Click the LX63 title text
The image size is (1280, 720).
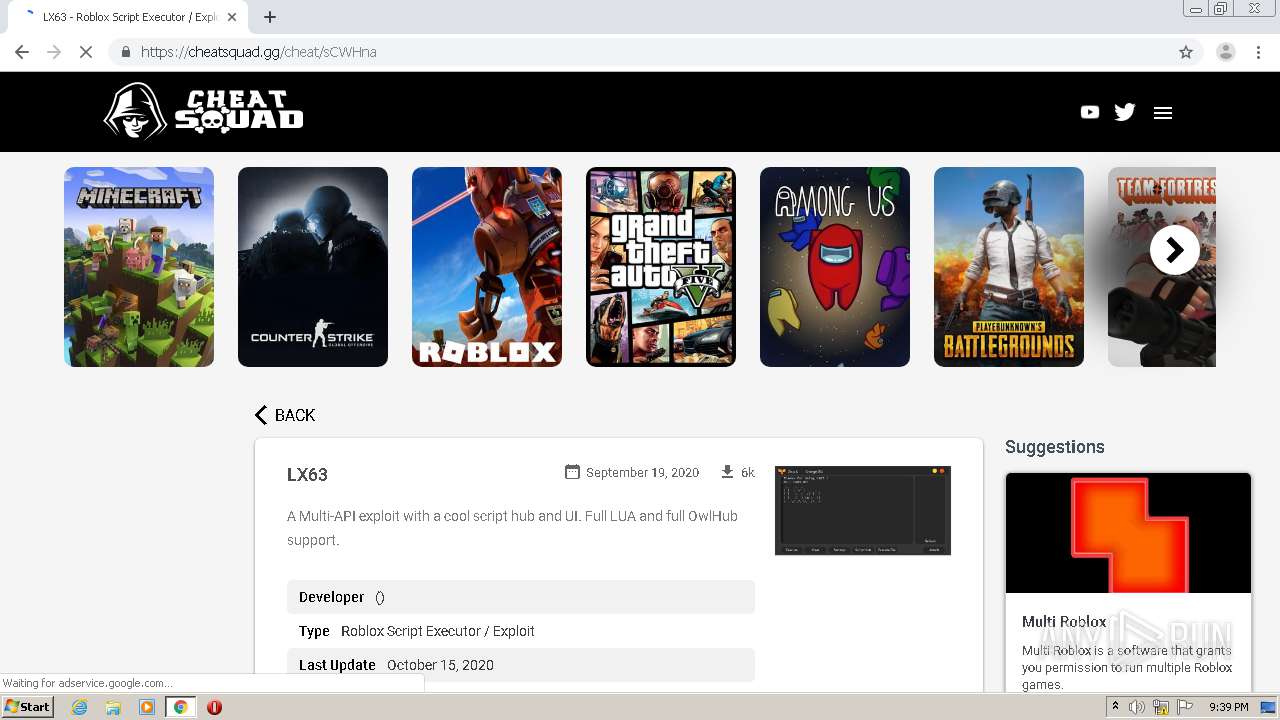[x=307, y=474]
